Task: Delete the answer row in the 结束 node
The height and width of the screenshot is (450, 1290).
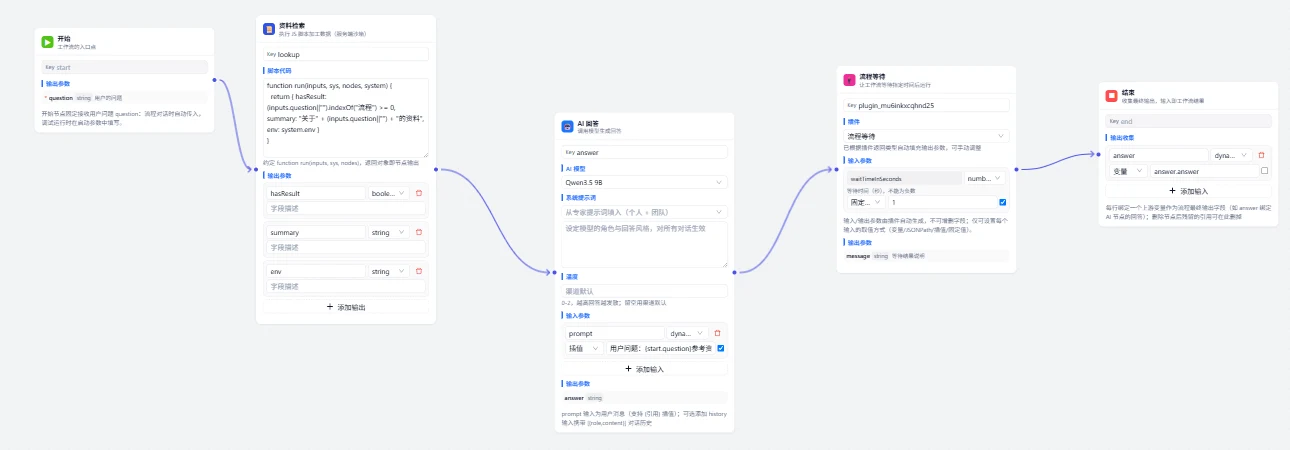Action: click(1261, 155)
